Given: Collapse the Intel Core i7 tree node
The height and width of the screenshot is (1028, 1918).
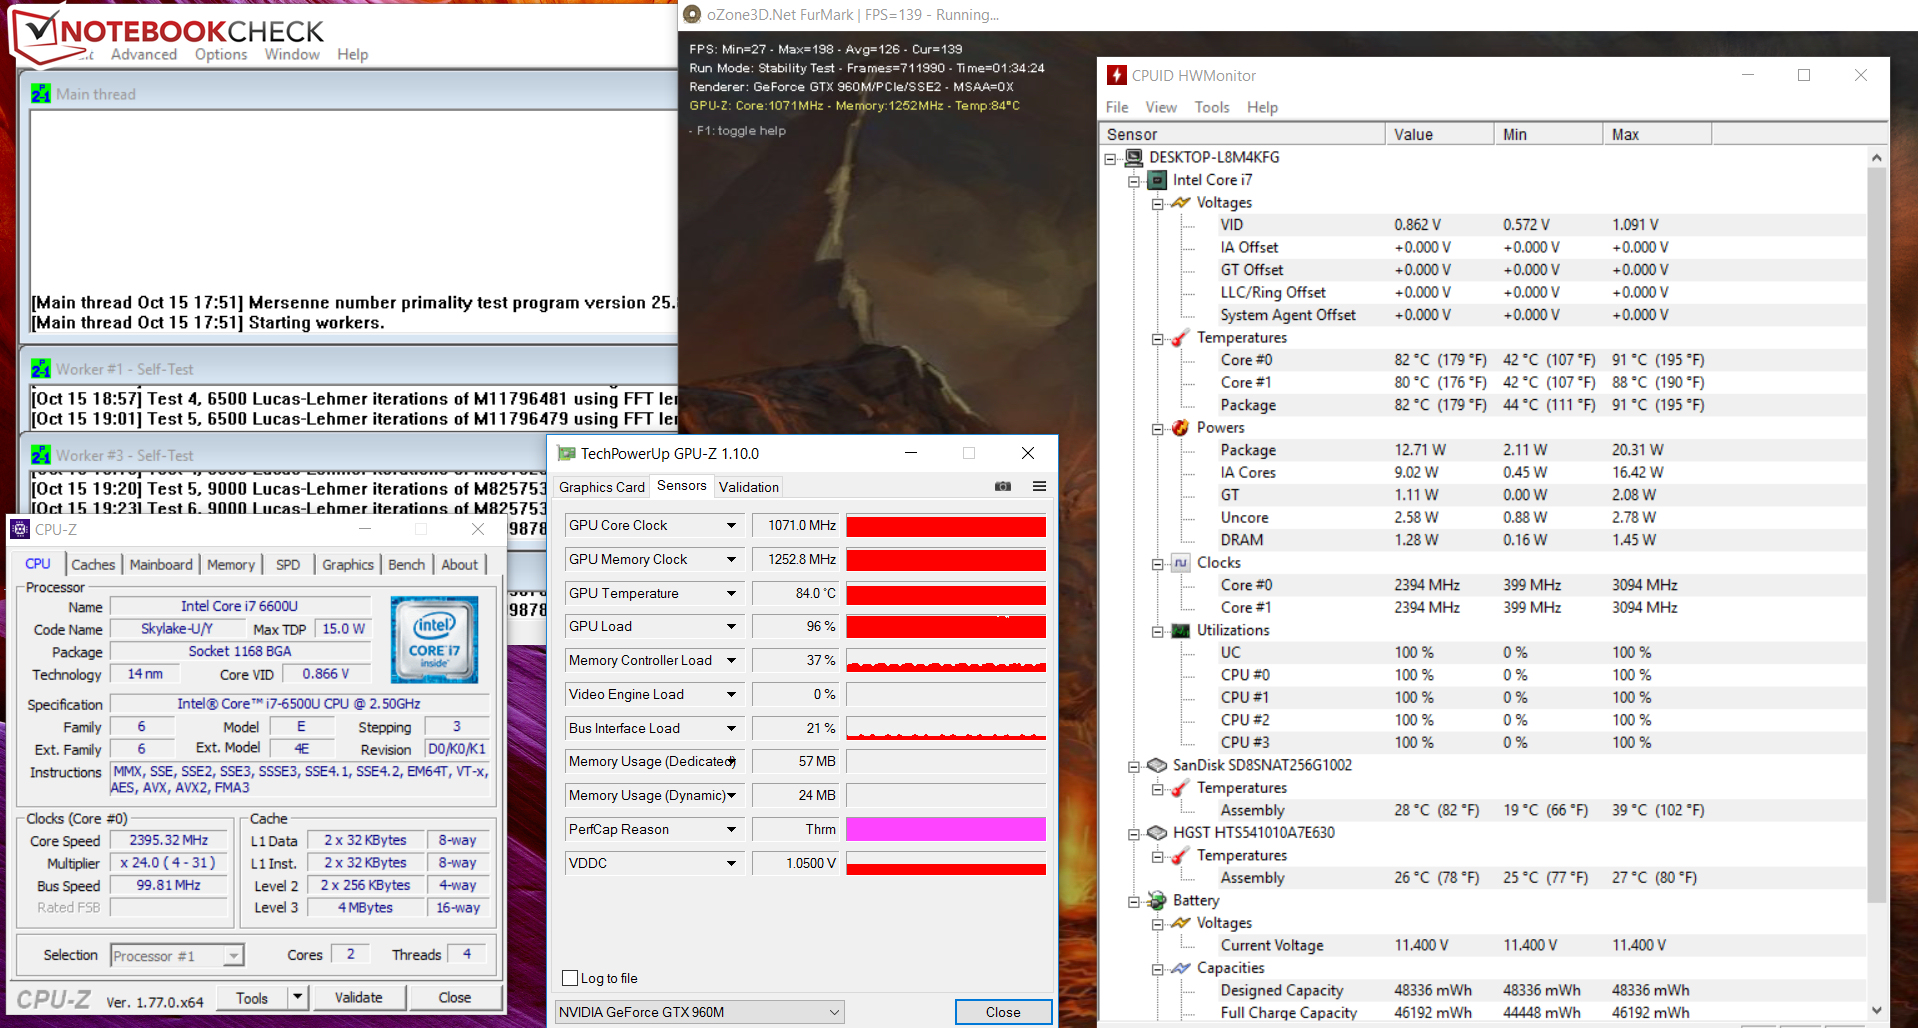Looking at the screenshot, I should coord(1134,181).
